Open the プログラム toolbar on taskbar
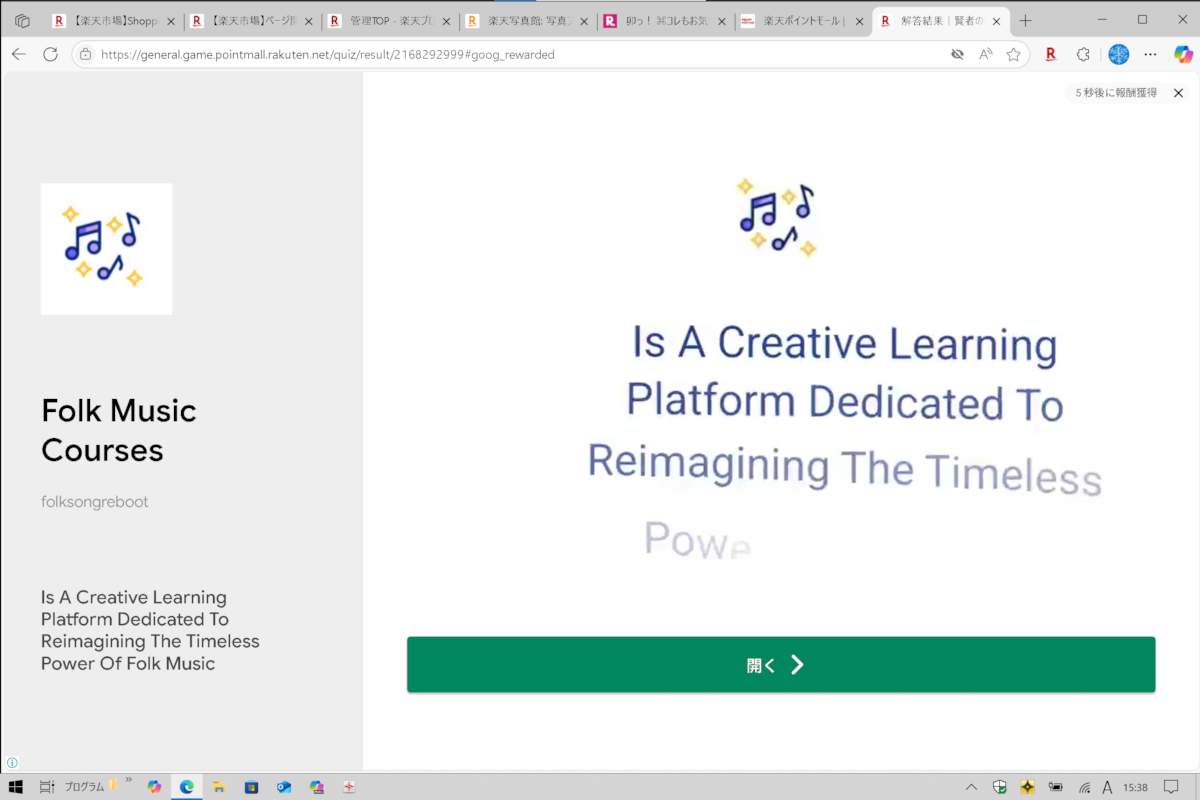1200x800 pixels. 84,787
